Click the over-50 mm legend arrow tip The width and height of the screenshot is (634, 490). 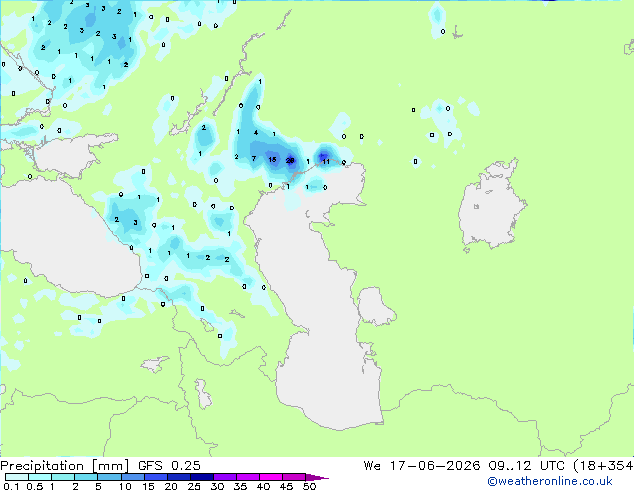tap(317, 477)
